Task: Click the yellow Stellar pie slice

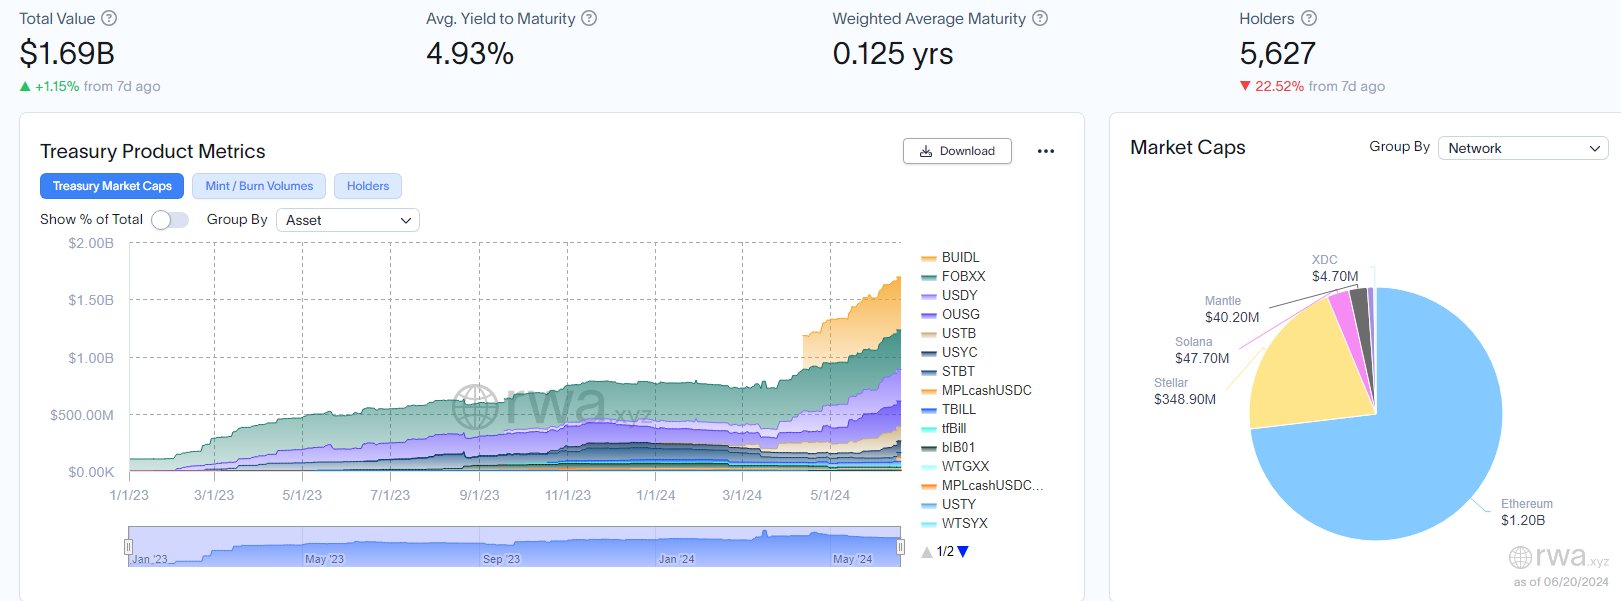Action: point(1300,370)
